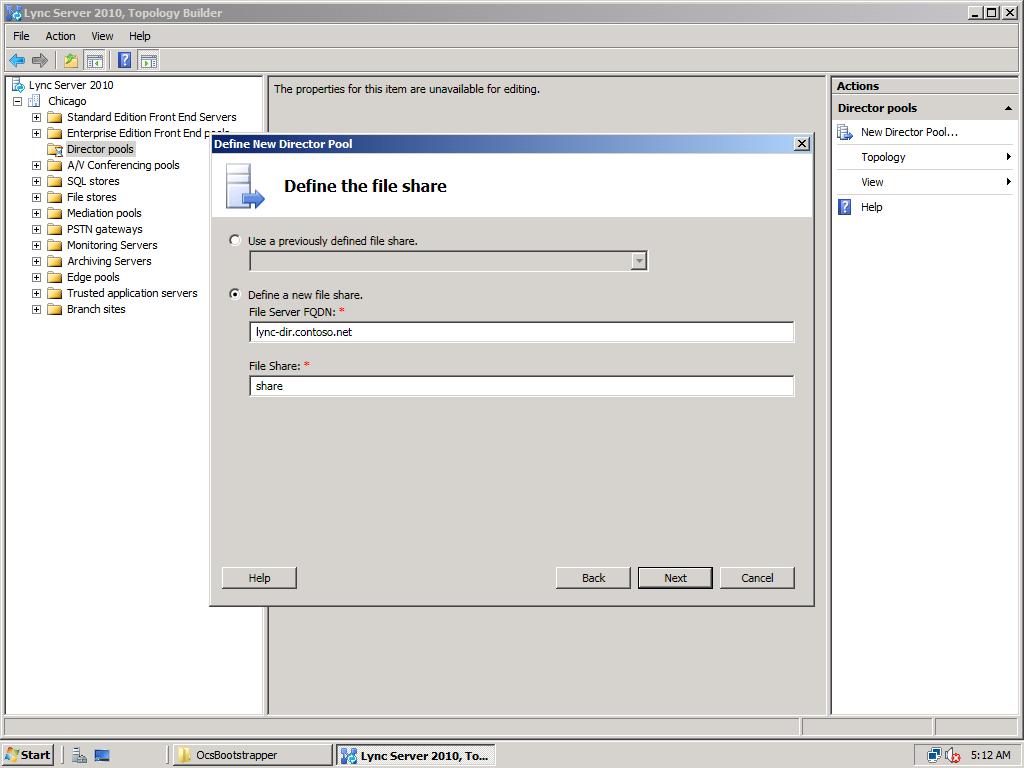Select Use a previously defined file share
This screenshot has width=1024, height=768.
click(x=234, y=240)
